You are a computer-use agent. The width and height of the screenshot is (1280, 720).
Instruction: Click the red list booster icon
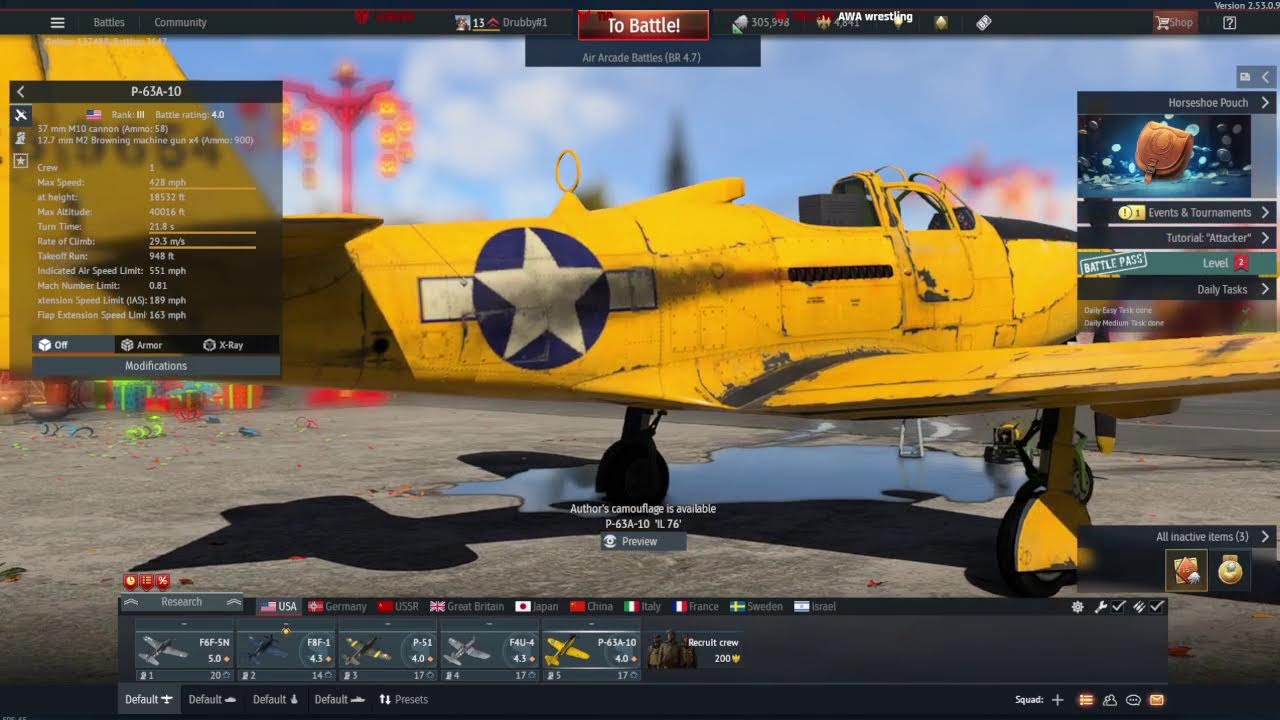[x=147, y=581]
